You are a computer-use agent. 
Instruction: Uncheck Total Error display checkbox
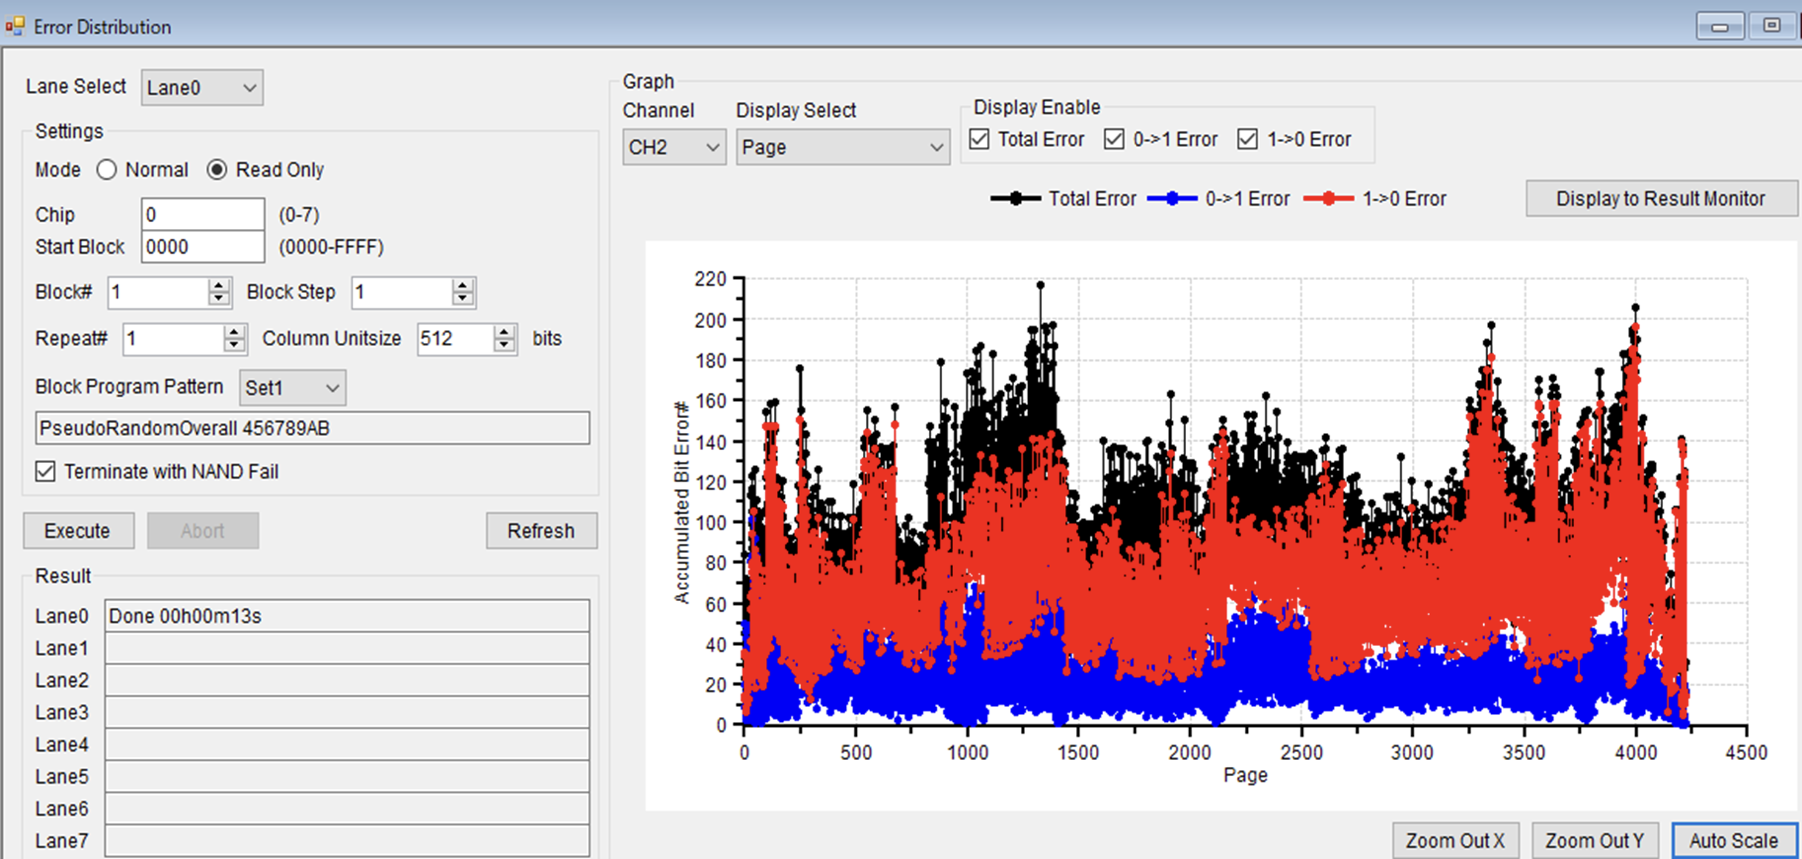[980, 139]
